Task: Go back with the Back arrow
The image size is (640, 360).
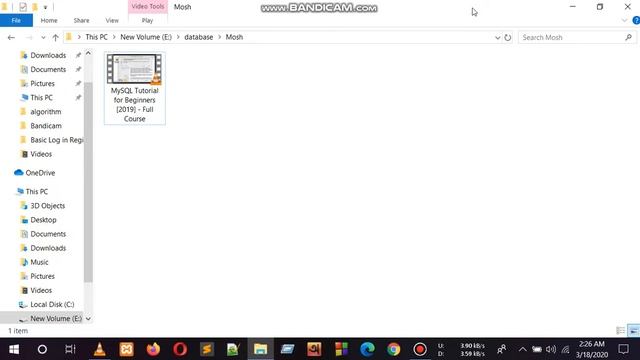Action: pyautogui.click(x=11, y=38)
